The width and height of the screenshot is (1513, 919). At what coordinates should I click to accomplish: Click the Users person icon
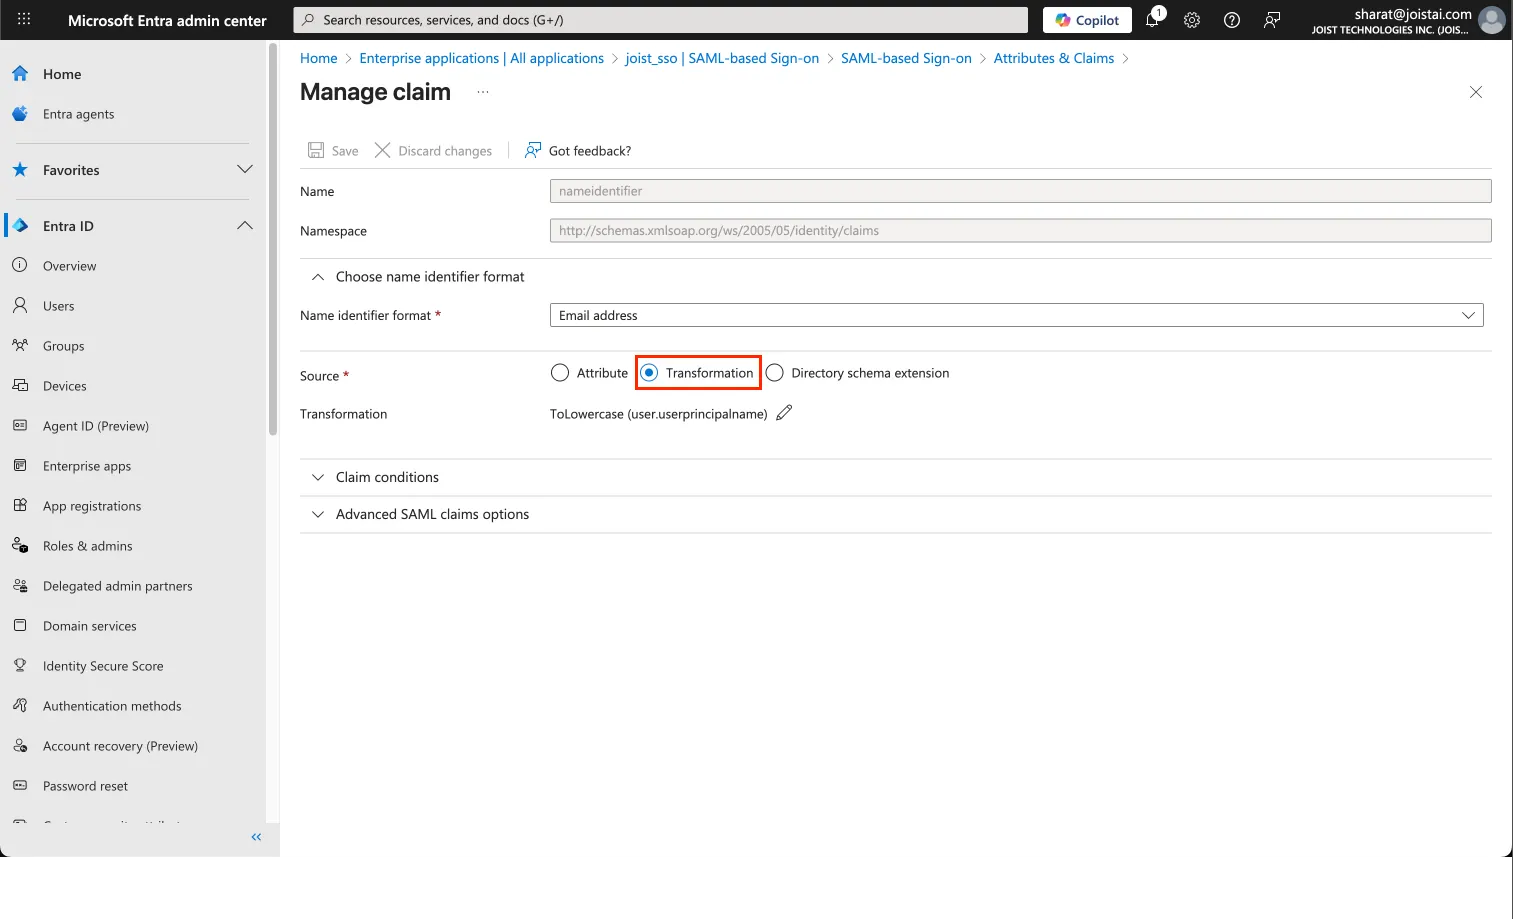point(20,306)
